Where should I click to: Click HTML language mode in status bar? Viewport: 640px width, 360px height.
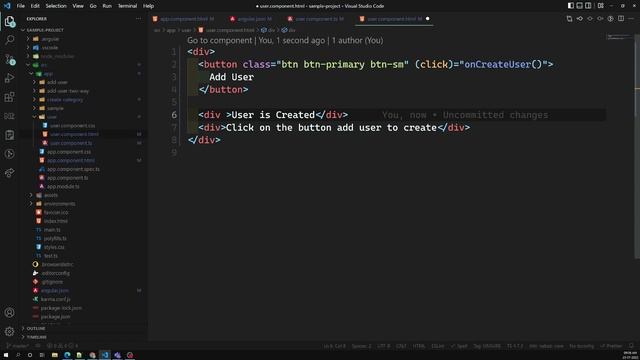pos(418,346)
